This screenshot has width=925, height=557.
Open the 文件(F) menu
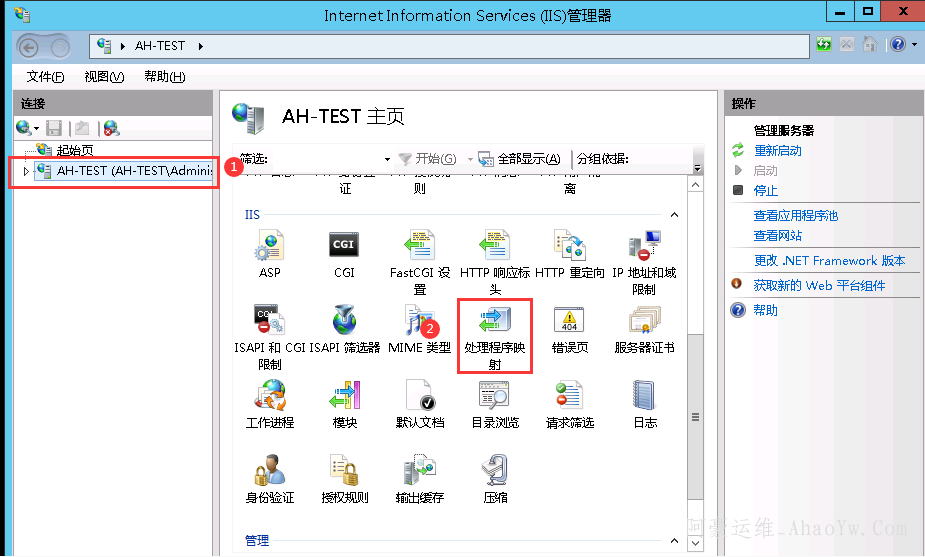coord(45,77)
